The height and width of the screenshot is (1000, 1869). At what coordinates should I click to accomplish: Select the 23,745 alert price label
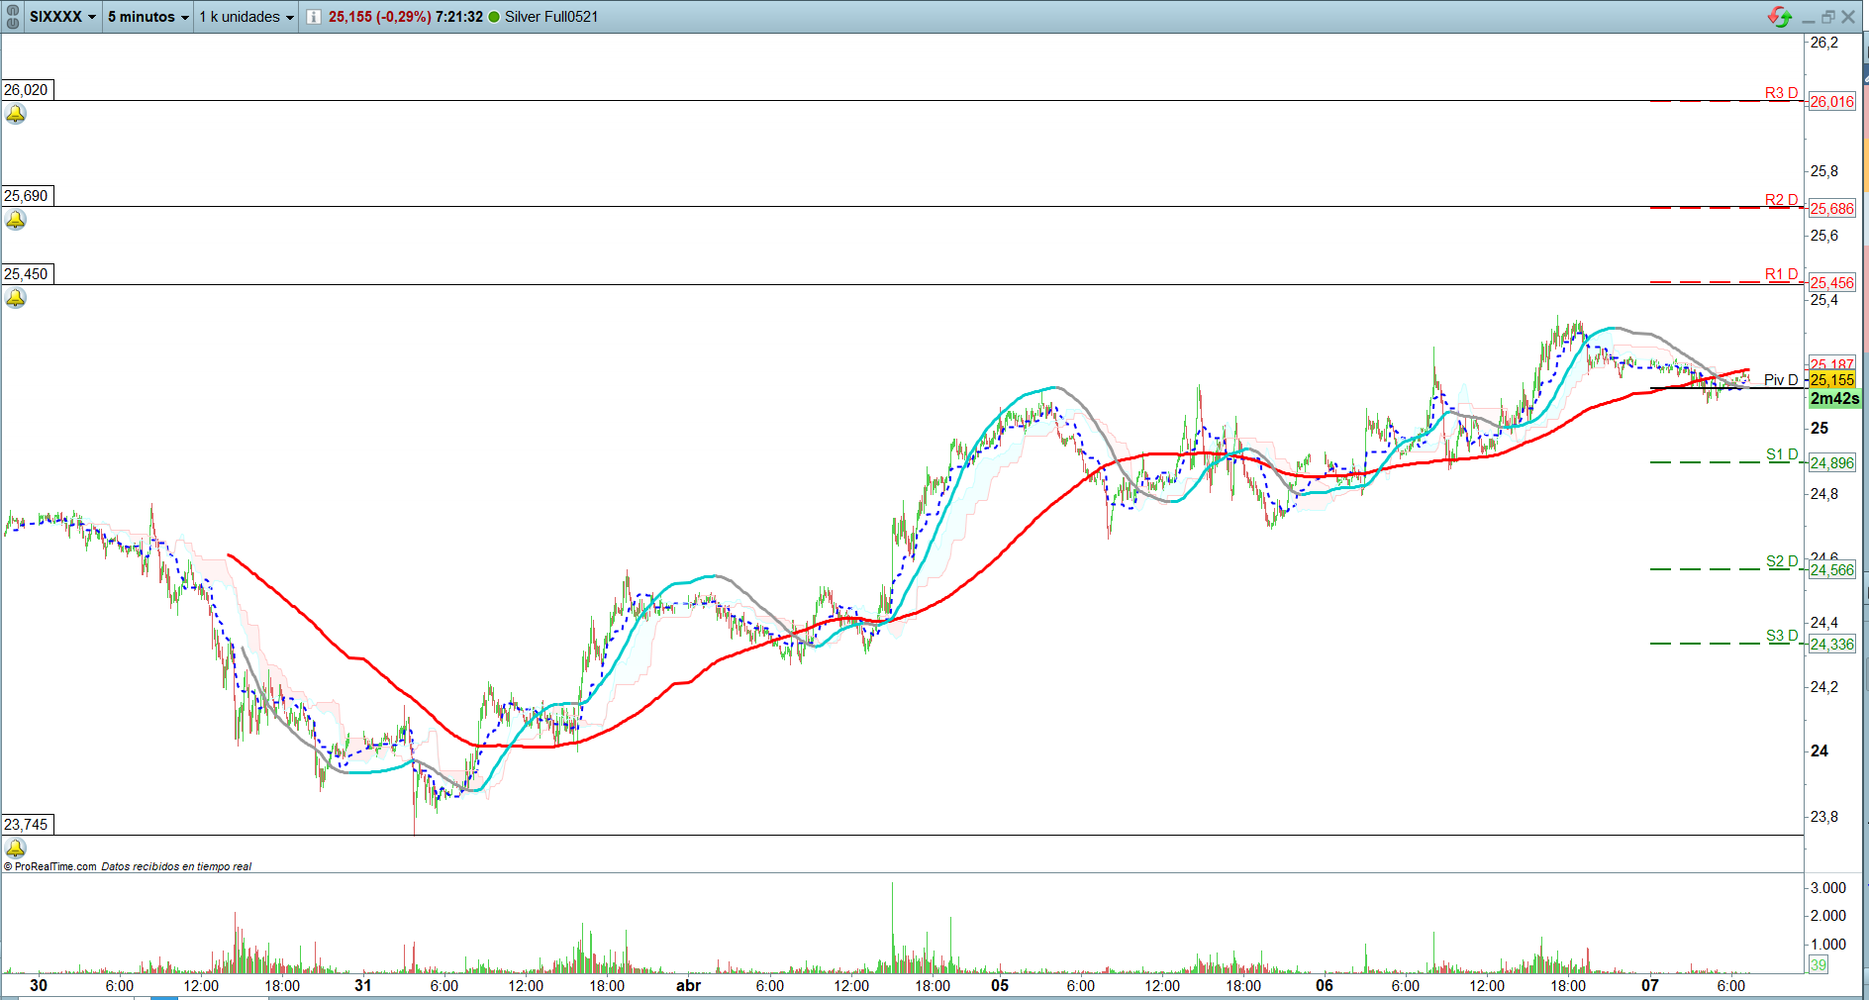(27, 825)
